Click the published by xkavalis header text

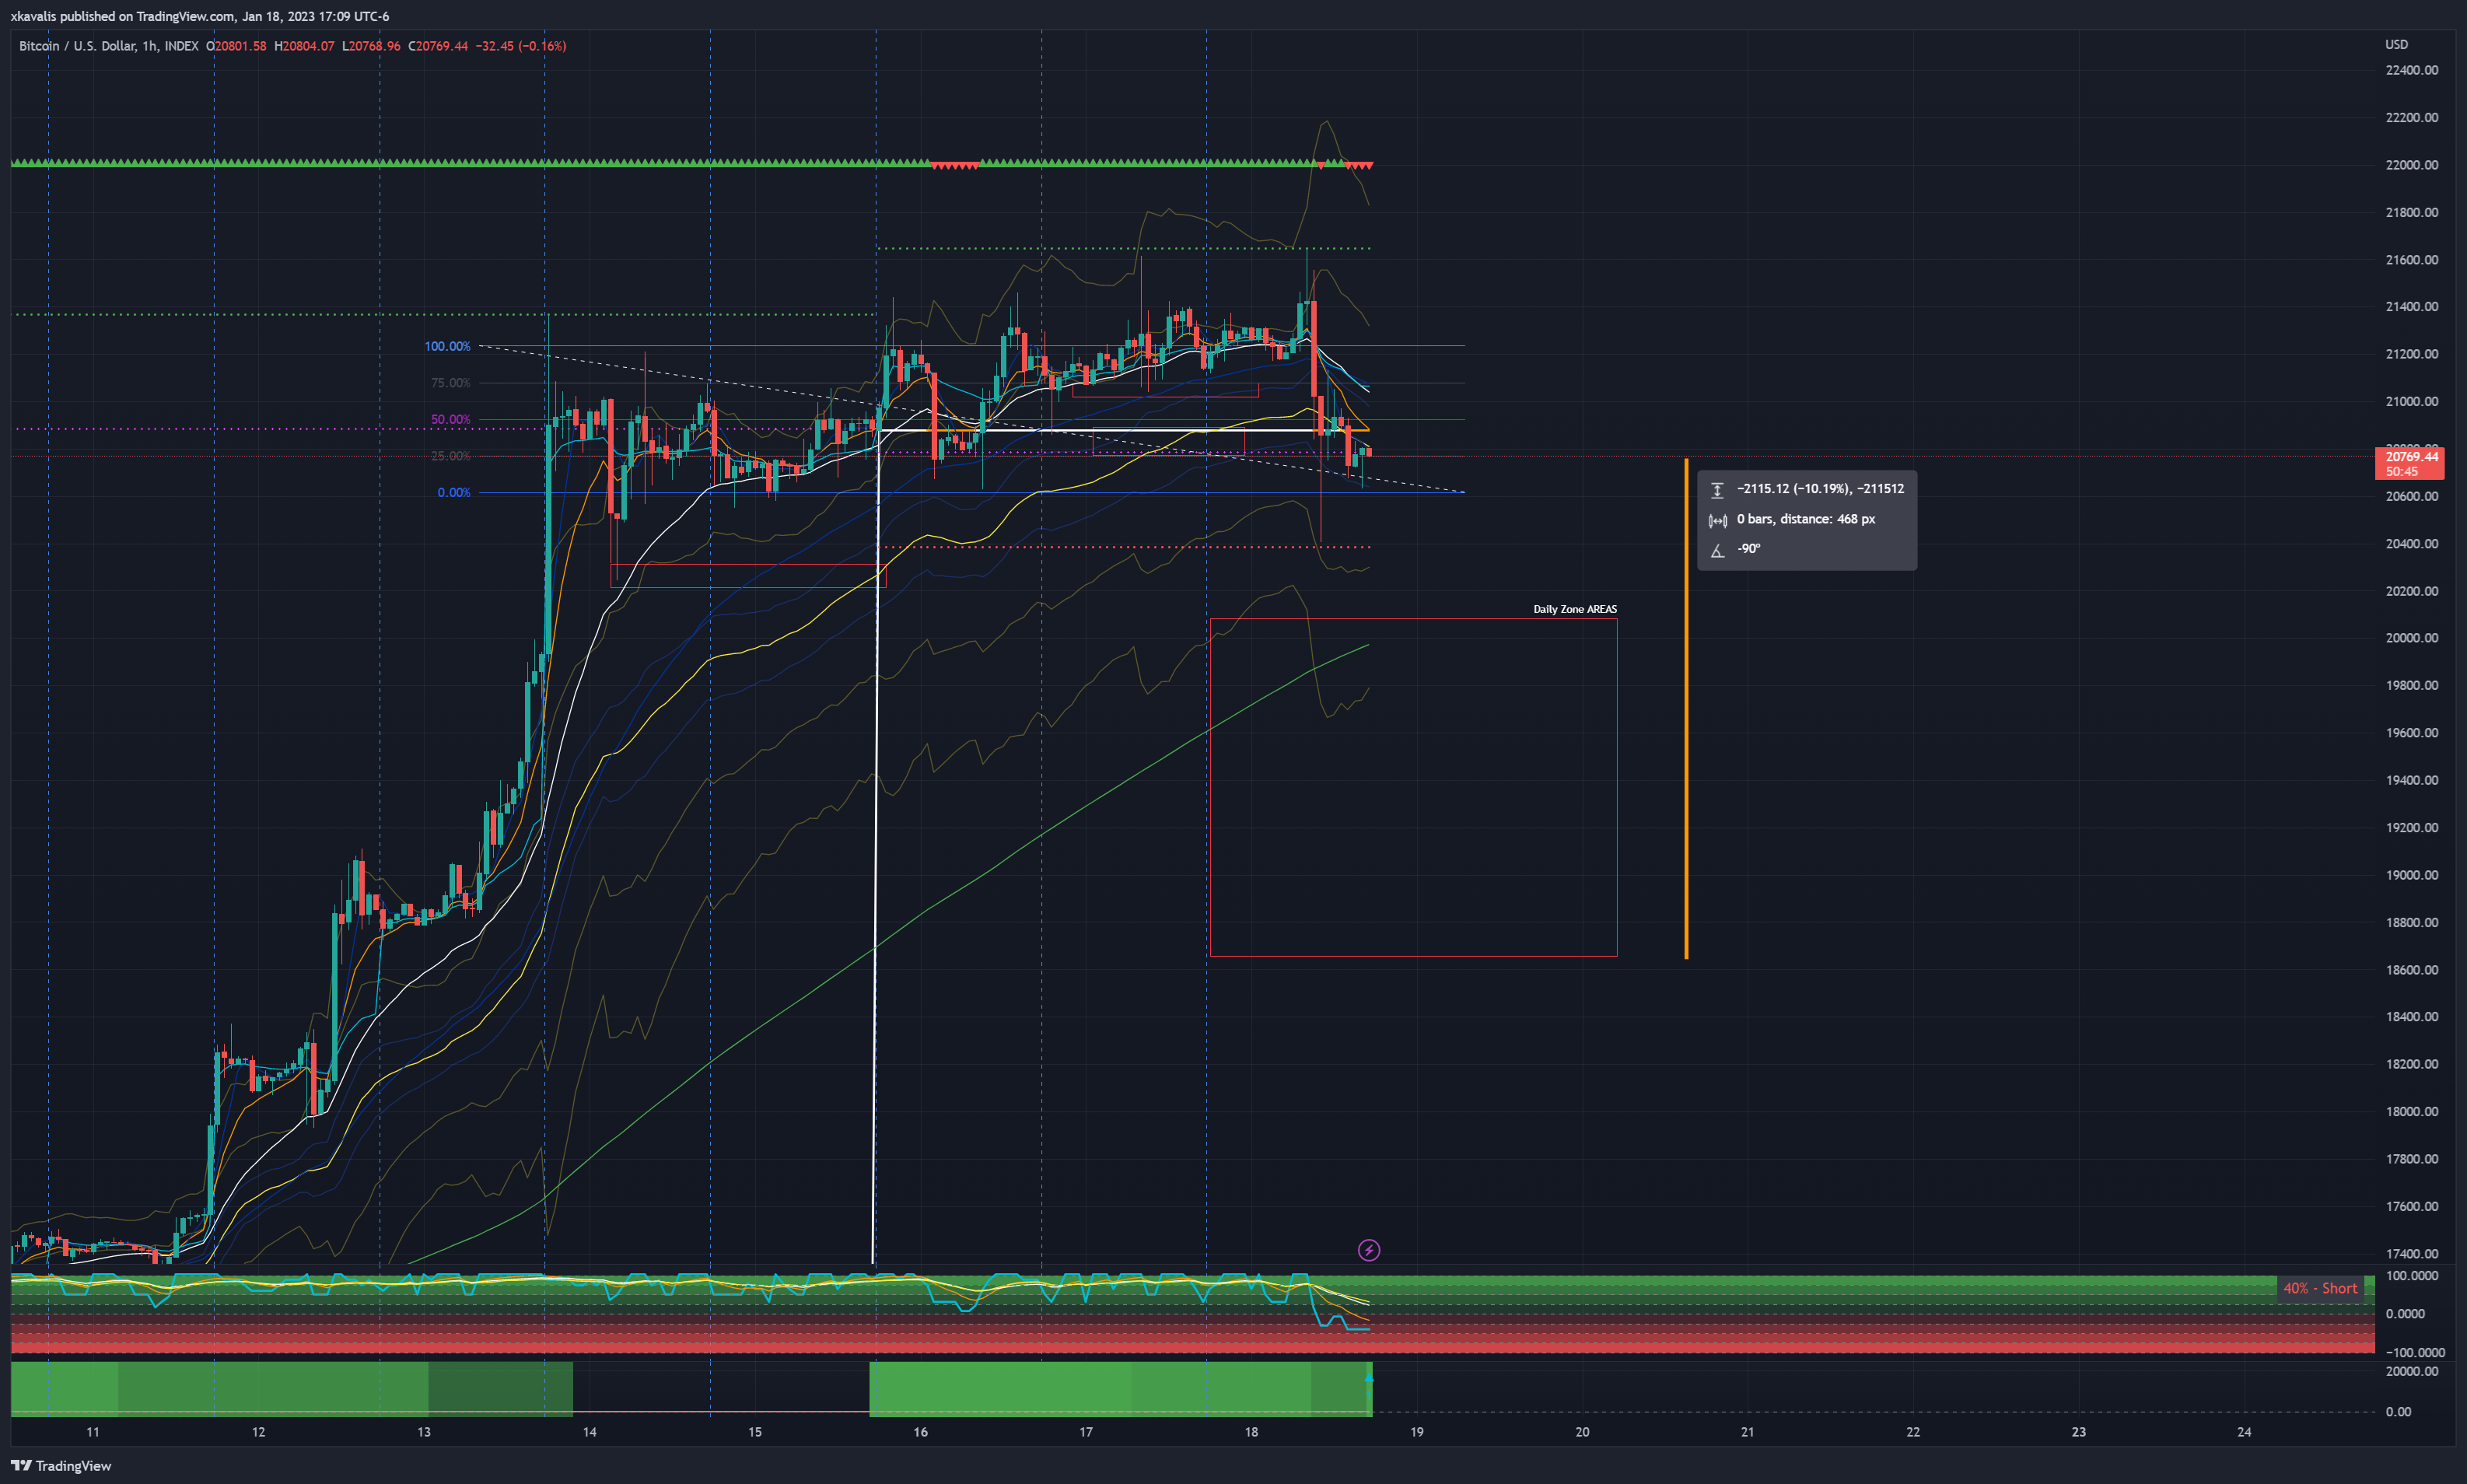click(x=200, y=16)
